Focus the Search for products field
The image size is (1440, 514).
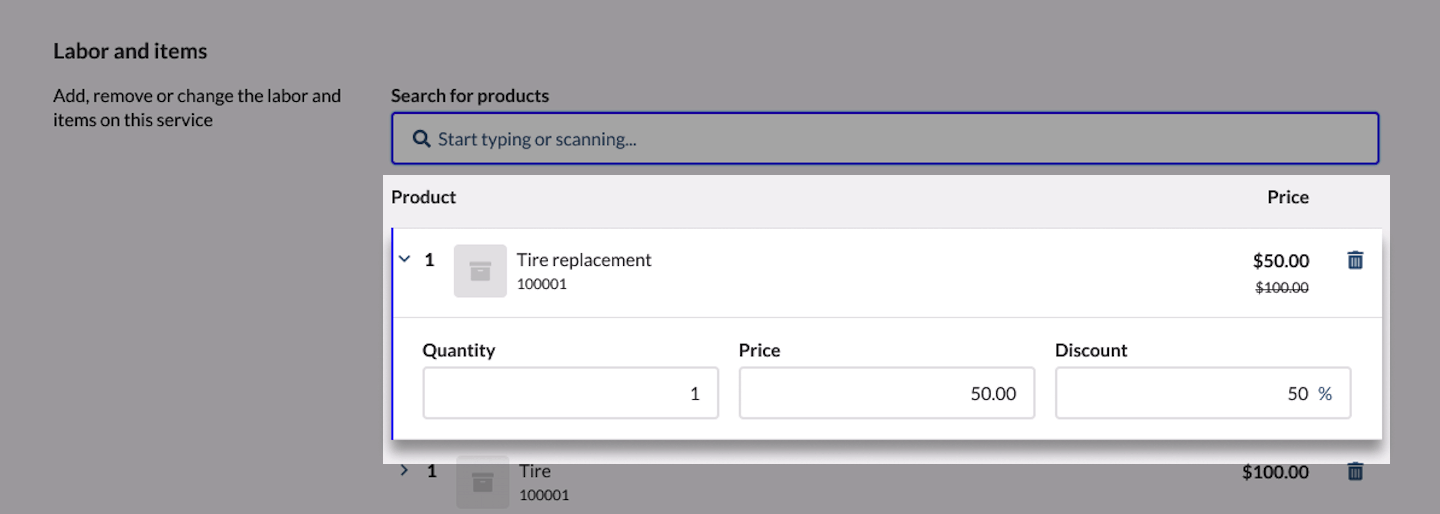(885, 138)
